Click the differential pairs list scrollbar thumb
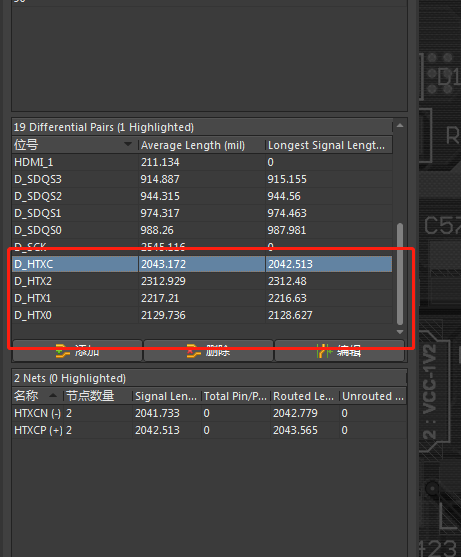461x557 pixels. (400, 274)
